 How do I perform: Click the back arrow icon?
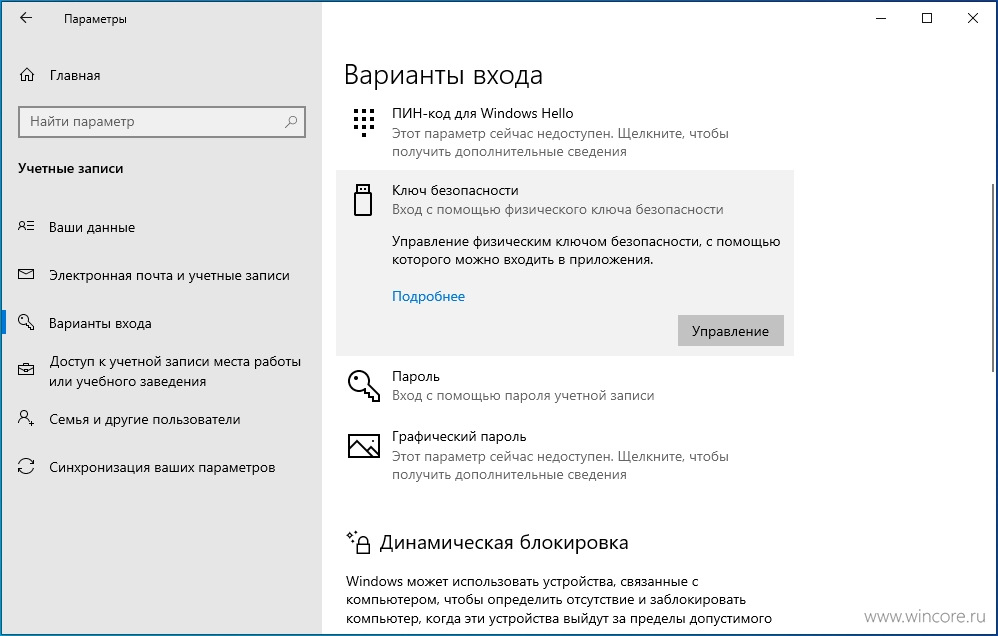[25, 18]
